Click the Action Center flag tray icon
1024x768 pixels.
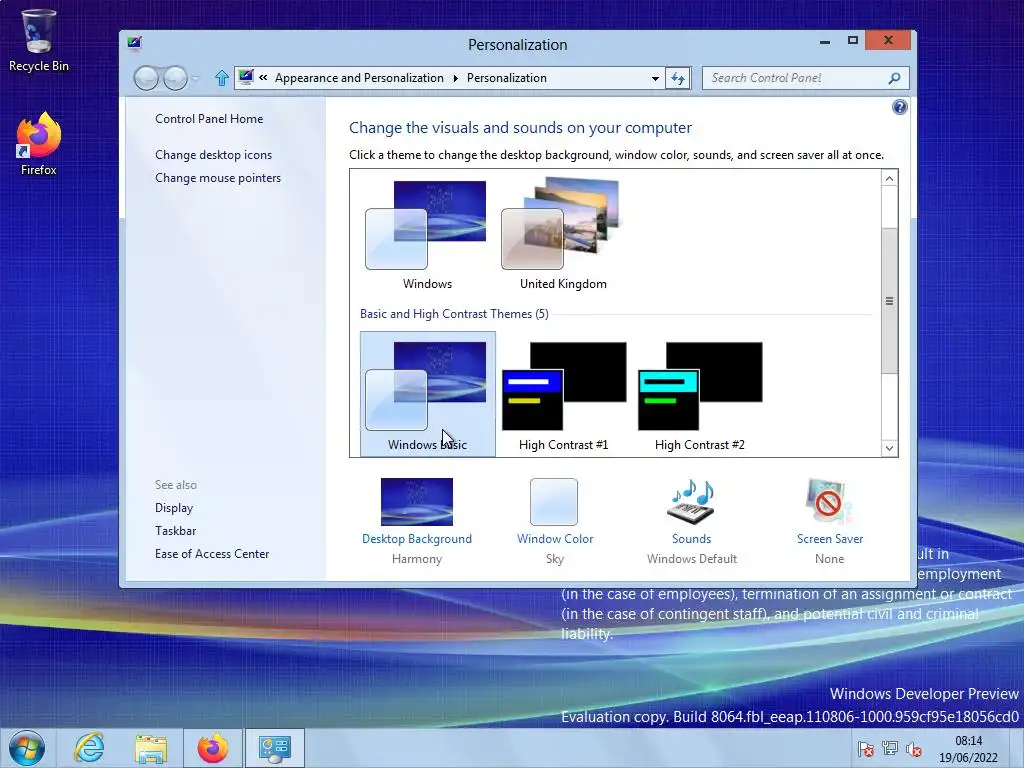(865, 749)
